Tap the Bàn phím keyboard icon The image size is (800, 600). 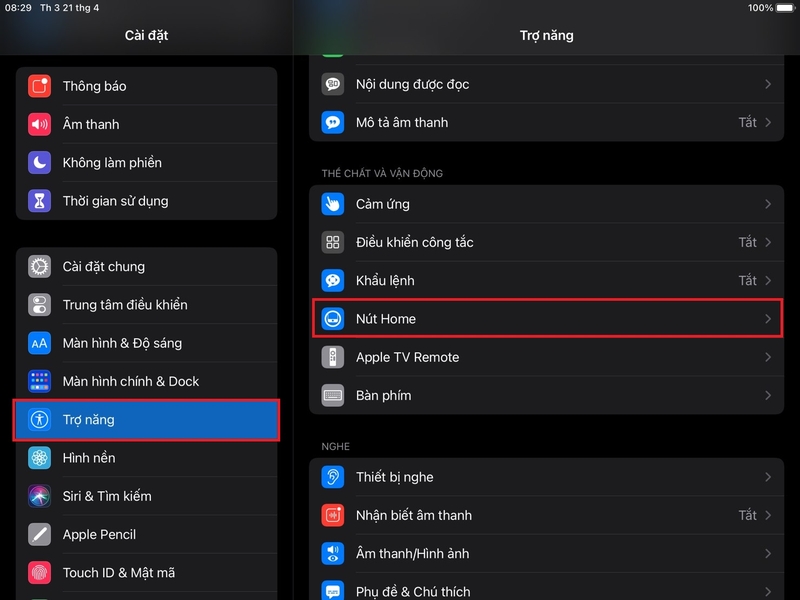pos(333,395)
